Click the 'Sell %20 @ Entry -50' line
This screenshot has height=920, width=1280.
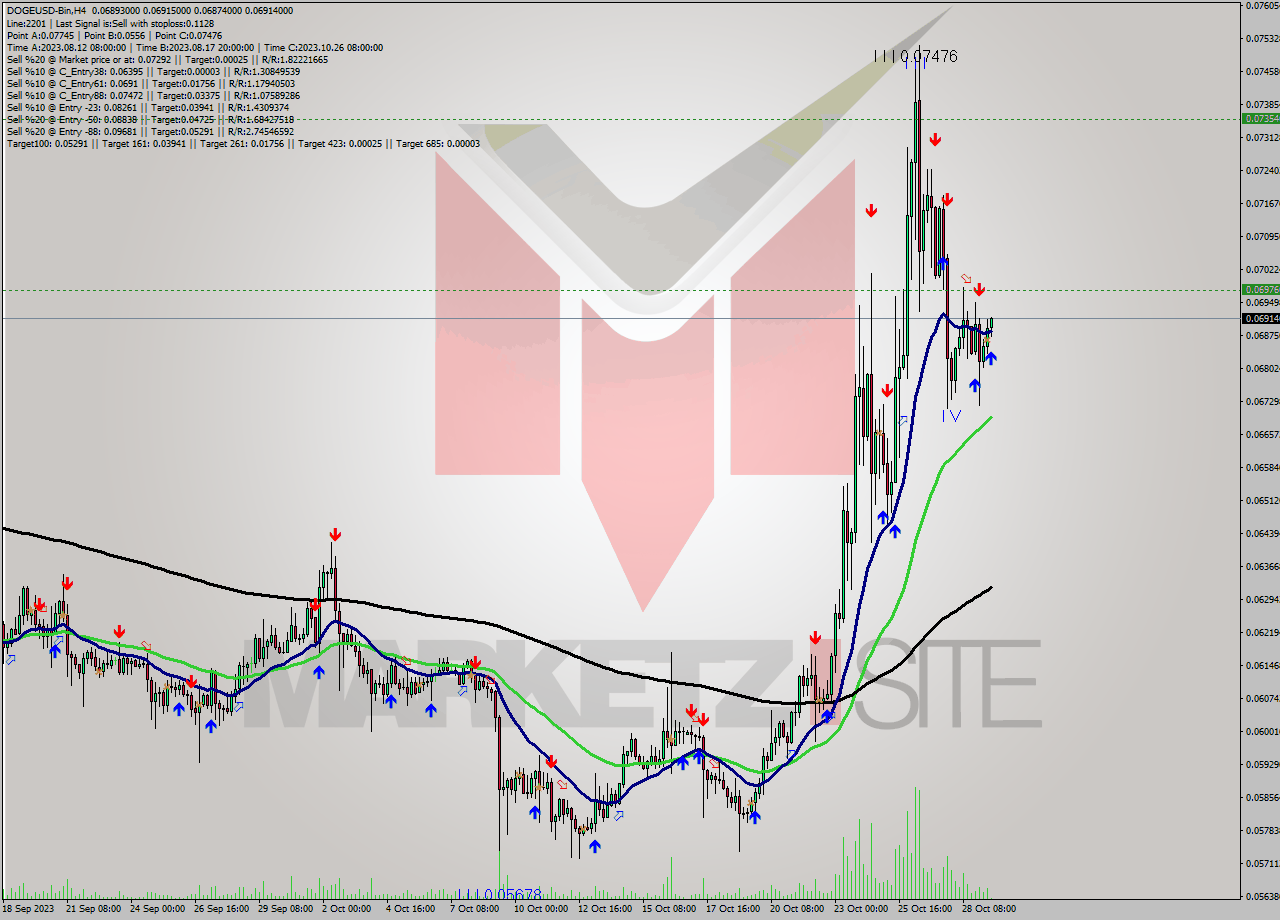coord(150,119)
